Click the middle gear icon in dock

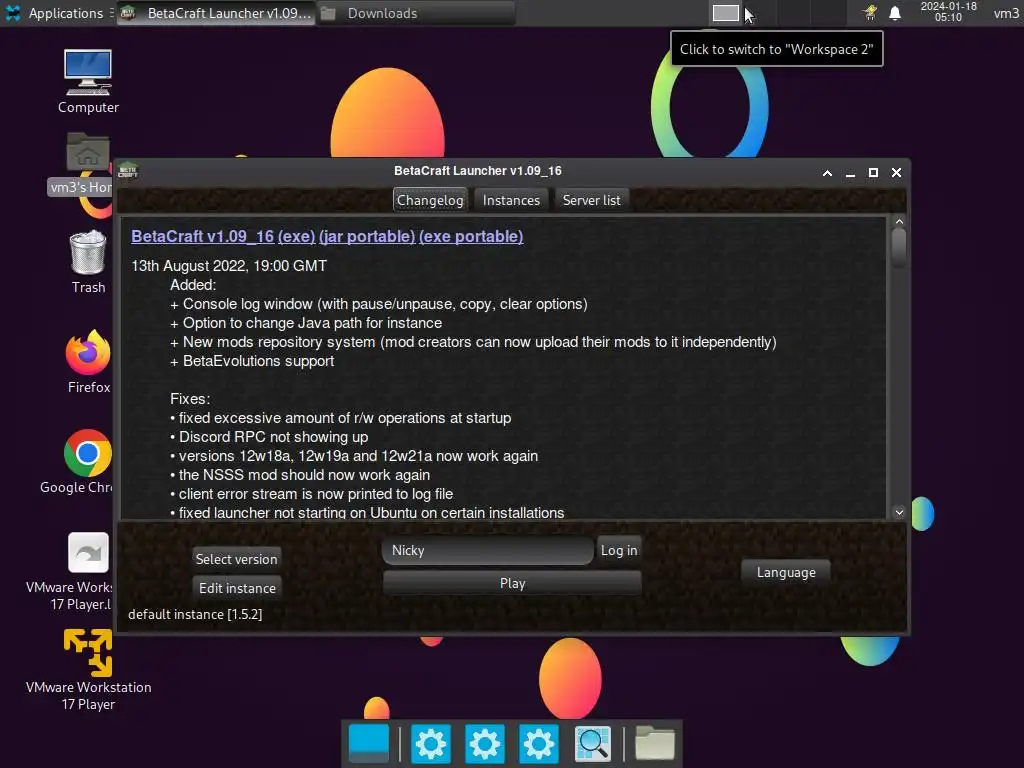(x=485, y=743)
